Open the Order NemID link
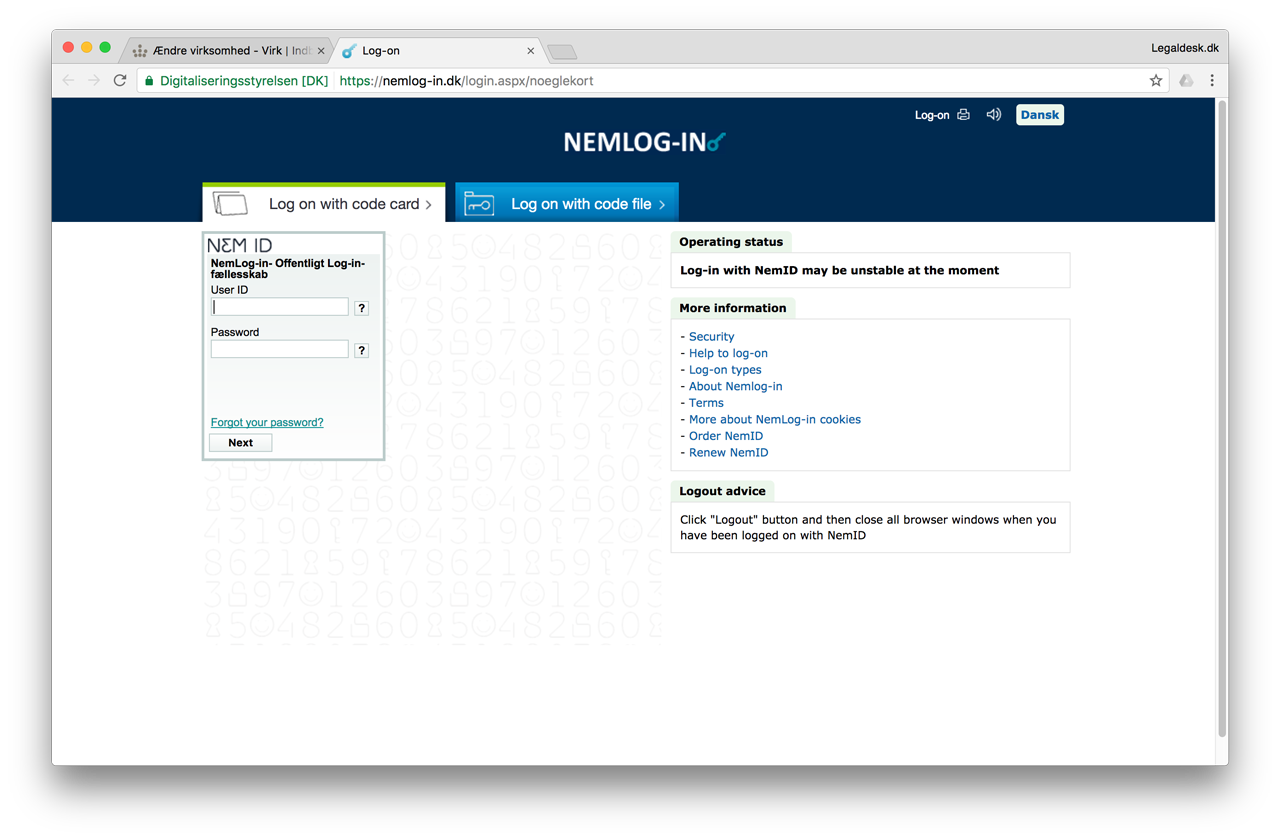 [726, 436]
